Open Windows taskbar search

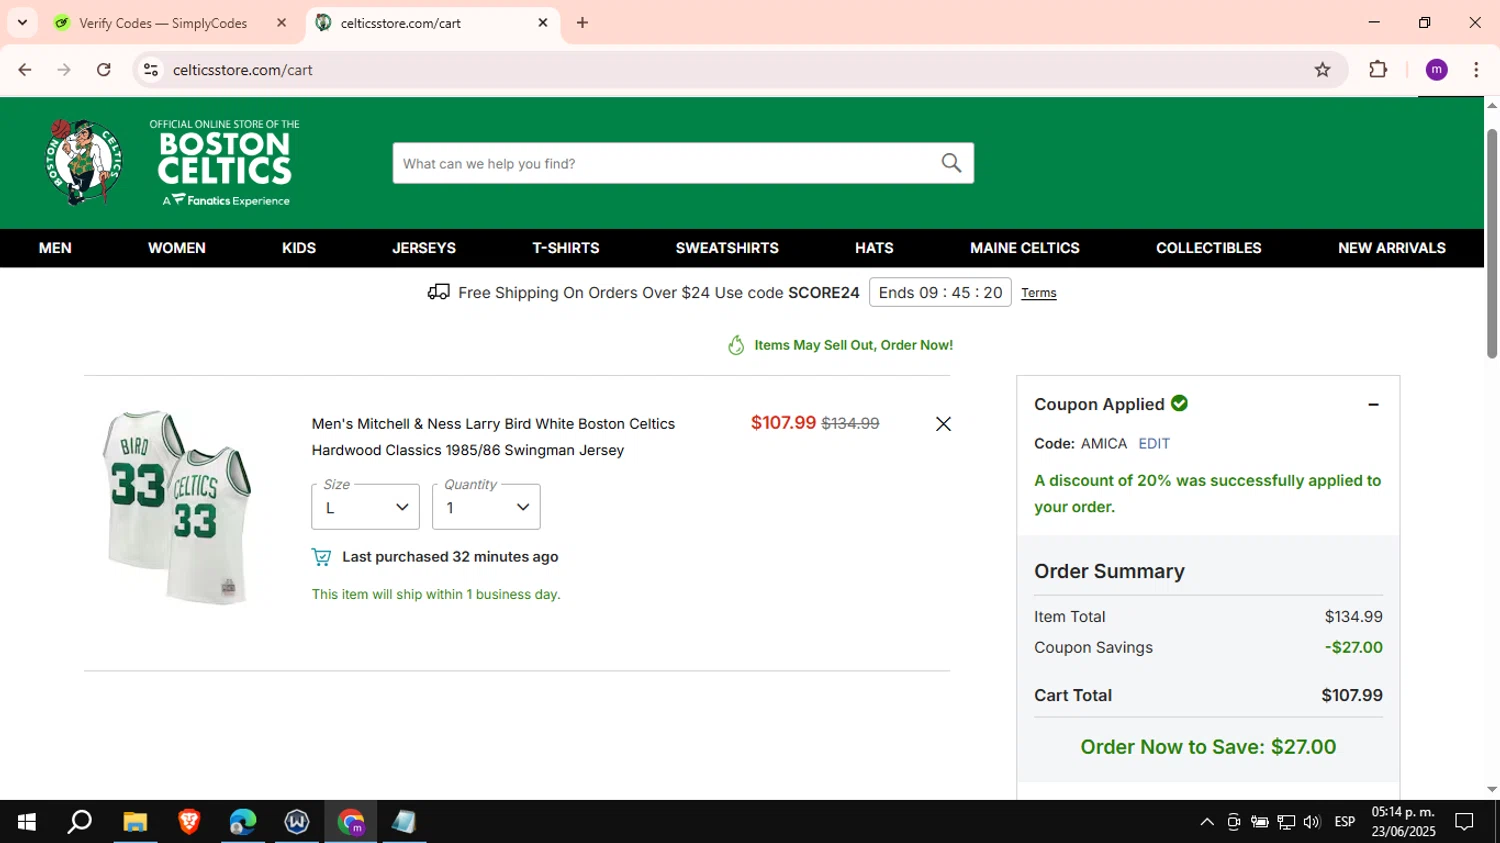(x=80, y=822)
